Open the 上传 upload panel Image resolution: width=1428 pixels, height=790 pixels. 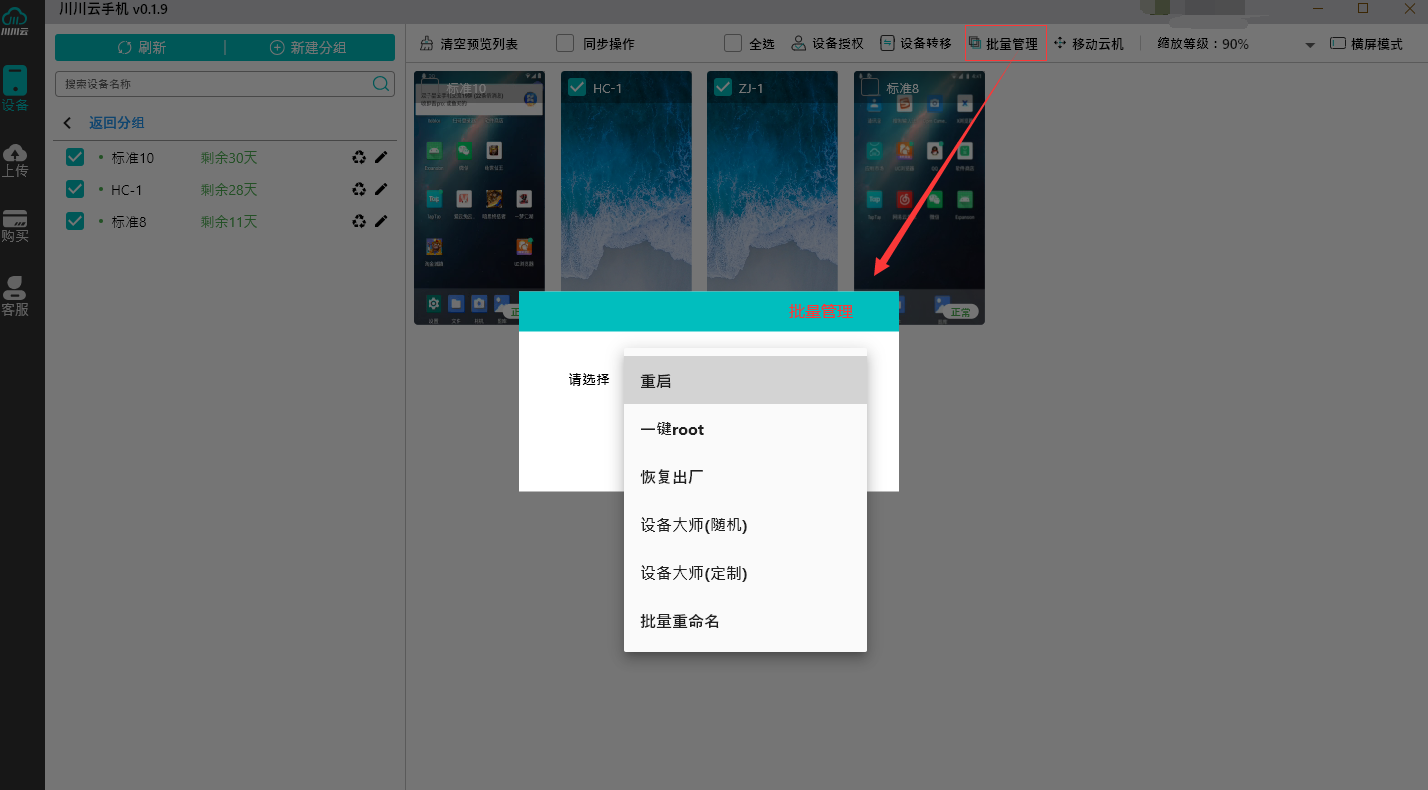15,160
